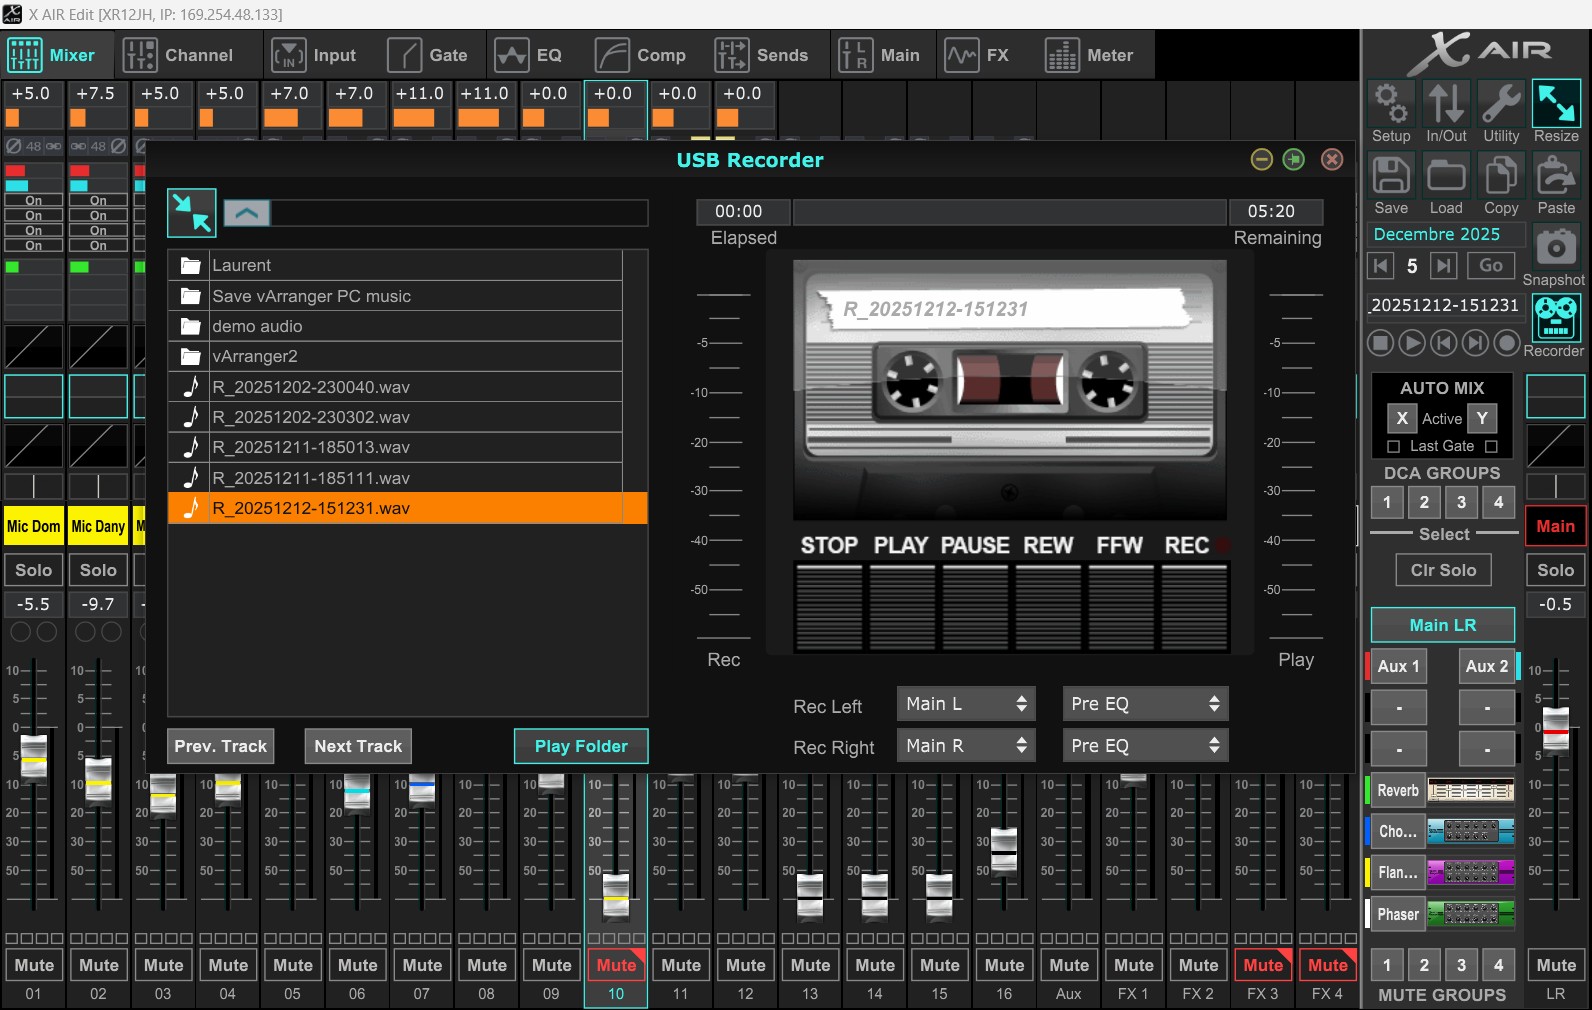This screenshot has width=1592, height=1010.
Task: Open the Utility wrench icon
Action: click(x=1501, y=104)
